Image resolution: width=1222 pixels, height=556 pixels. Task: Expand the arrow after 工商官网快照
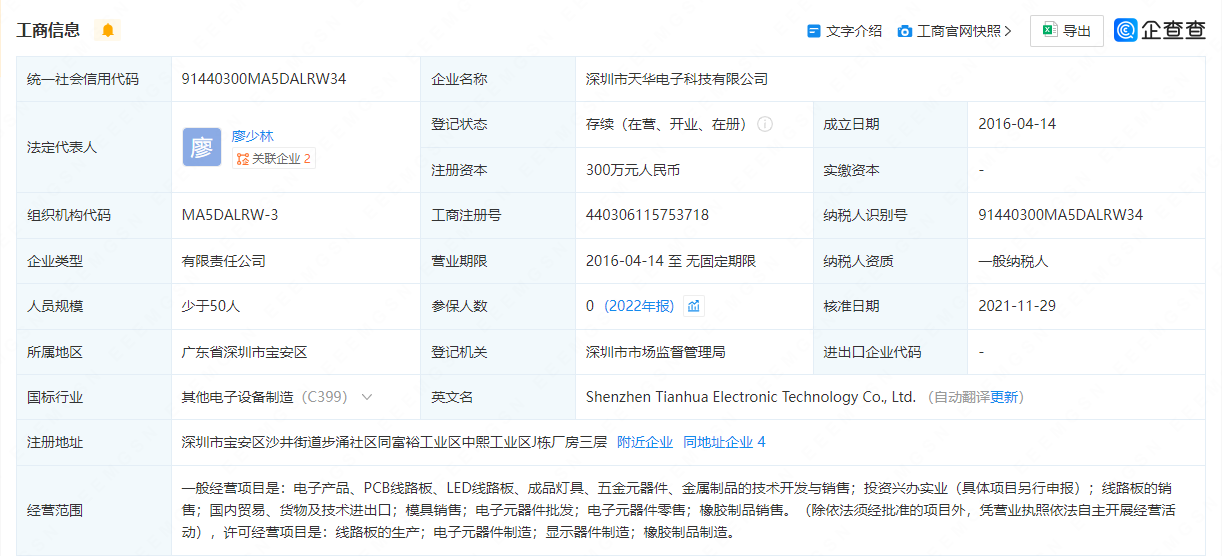pos(1008,31)
